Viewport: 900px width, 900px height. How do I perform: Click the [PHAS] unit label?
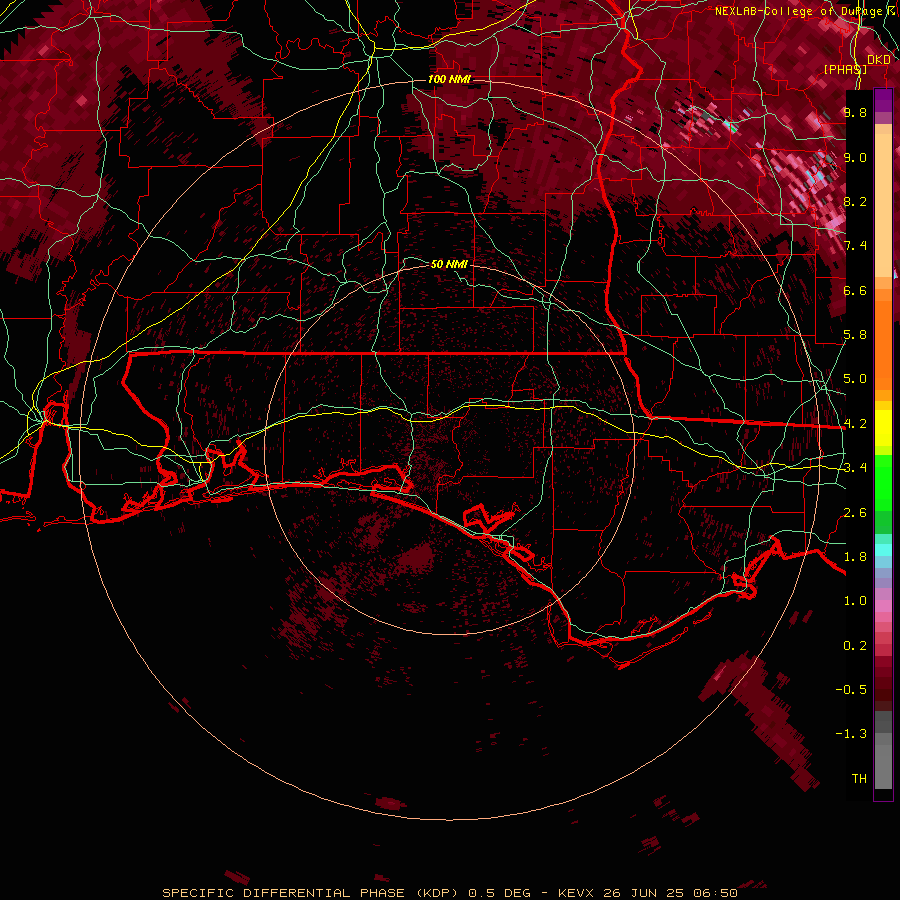tap(845, 69)
